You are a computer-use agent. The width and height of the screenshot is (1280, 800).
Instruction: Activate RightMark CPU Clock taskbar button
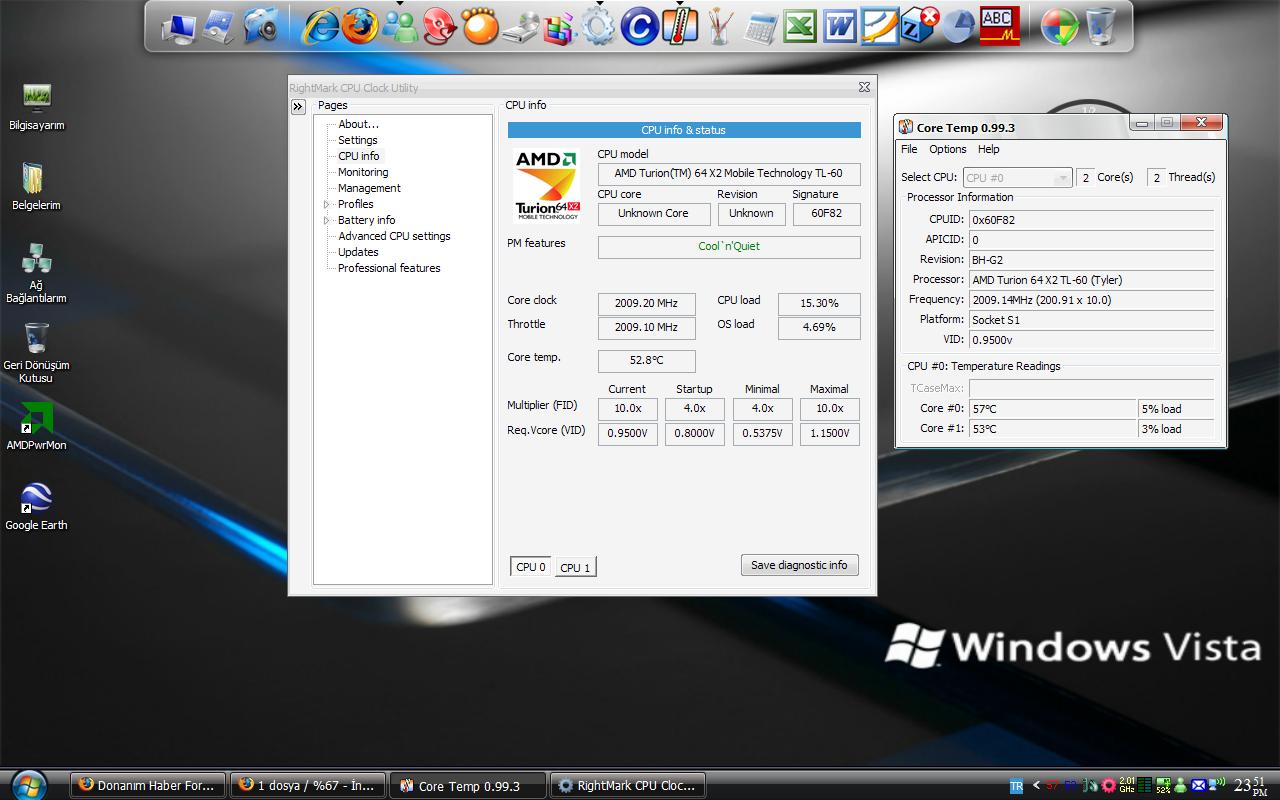coord(628,785)
